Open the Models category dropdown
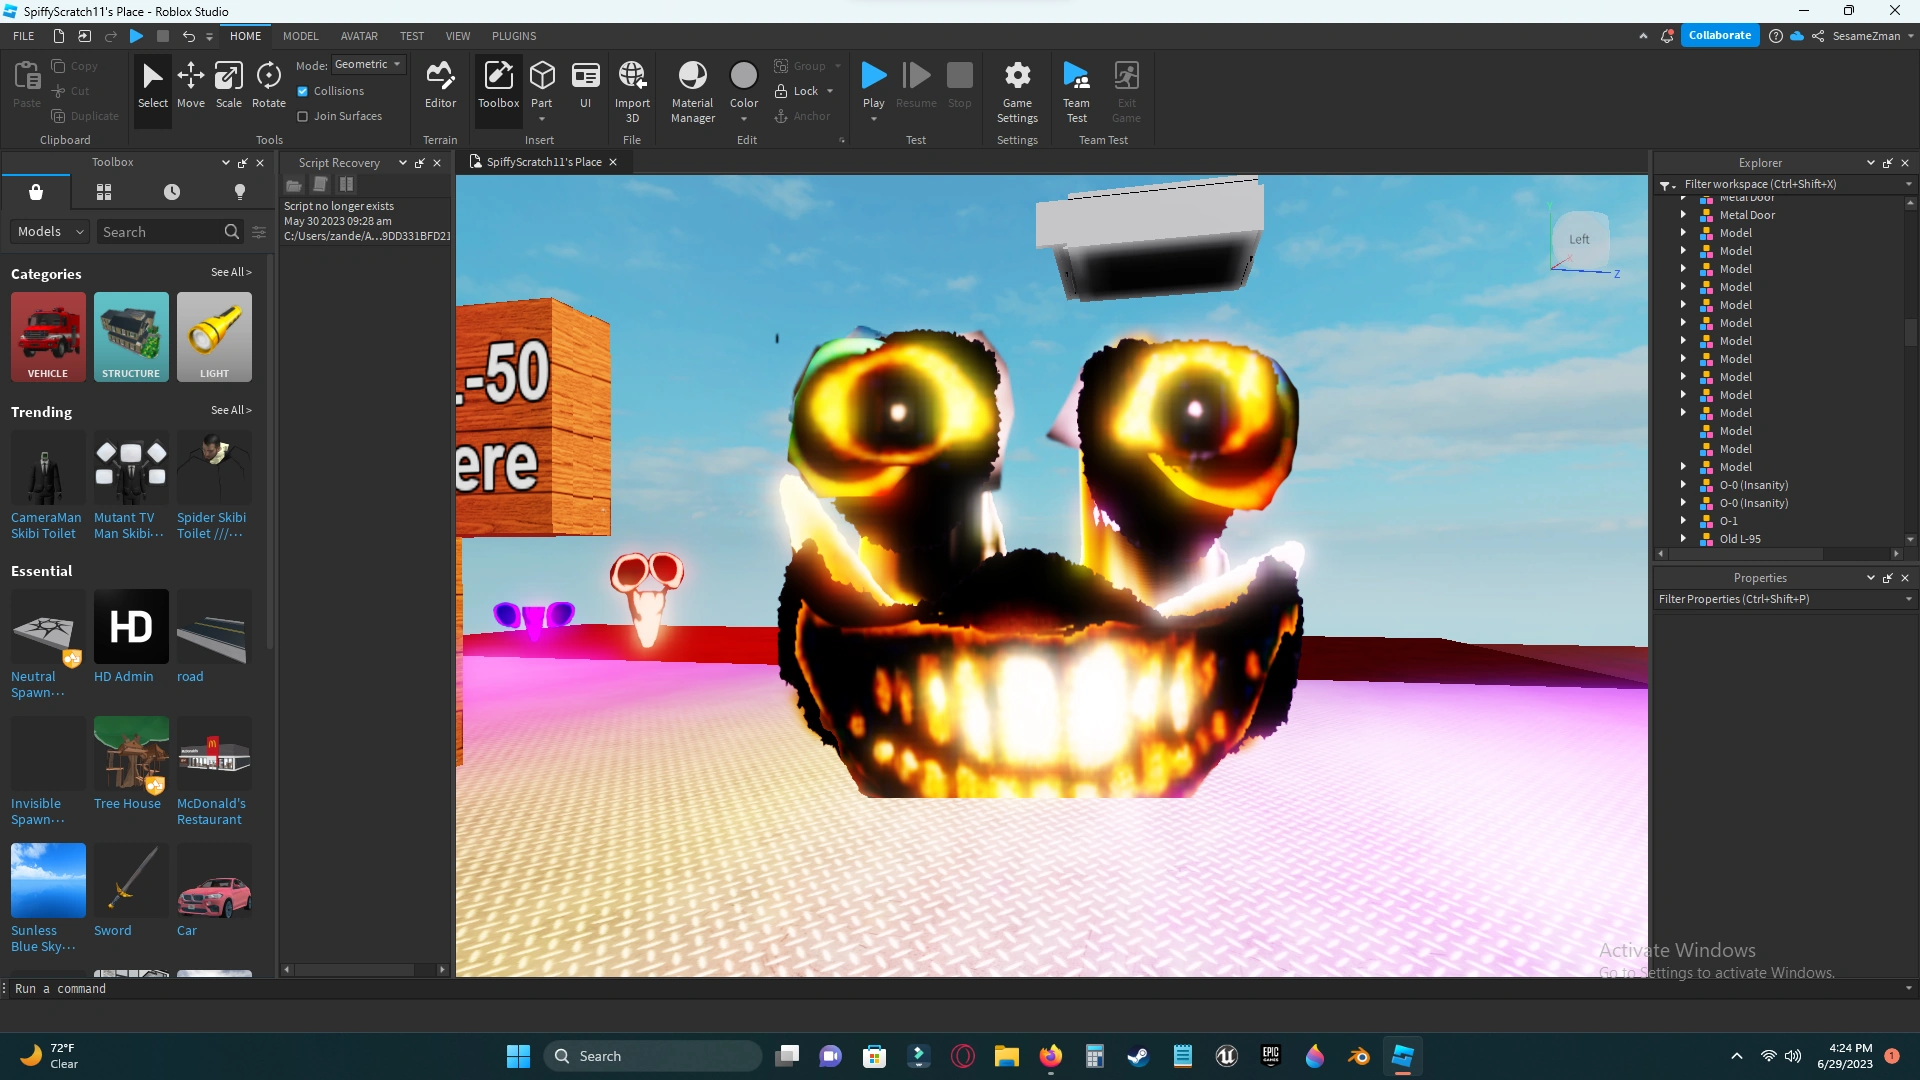The image size is (1920, 1080). coord(50,231)
